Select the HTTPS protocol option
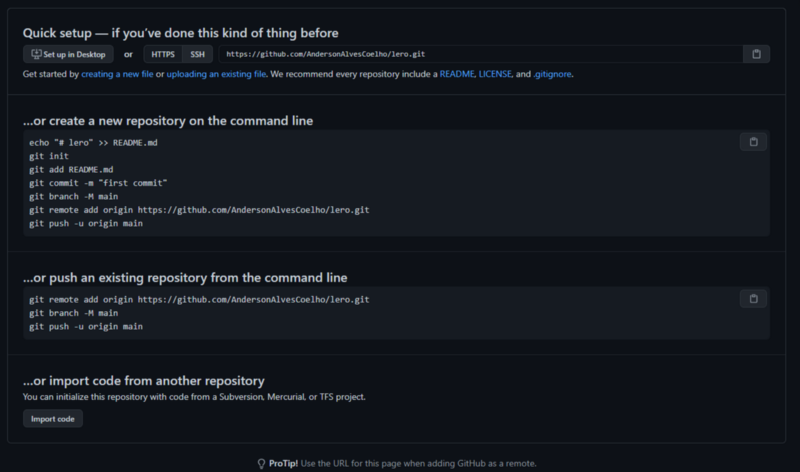This screenshot has width=800, height=472. pos(163,54)
